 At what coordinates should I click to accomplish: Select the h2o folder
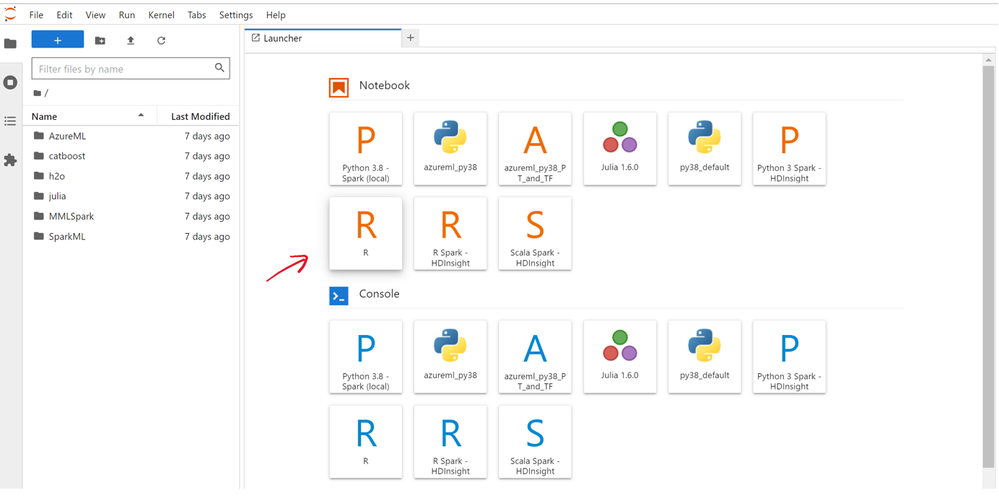(131, 176)
